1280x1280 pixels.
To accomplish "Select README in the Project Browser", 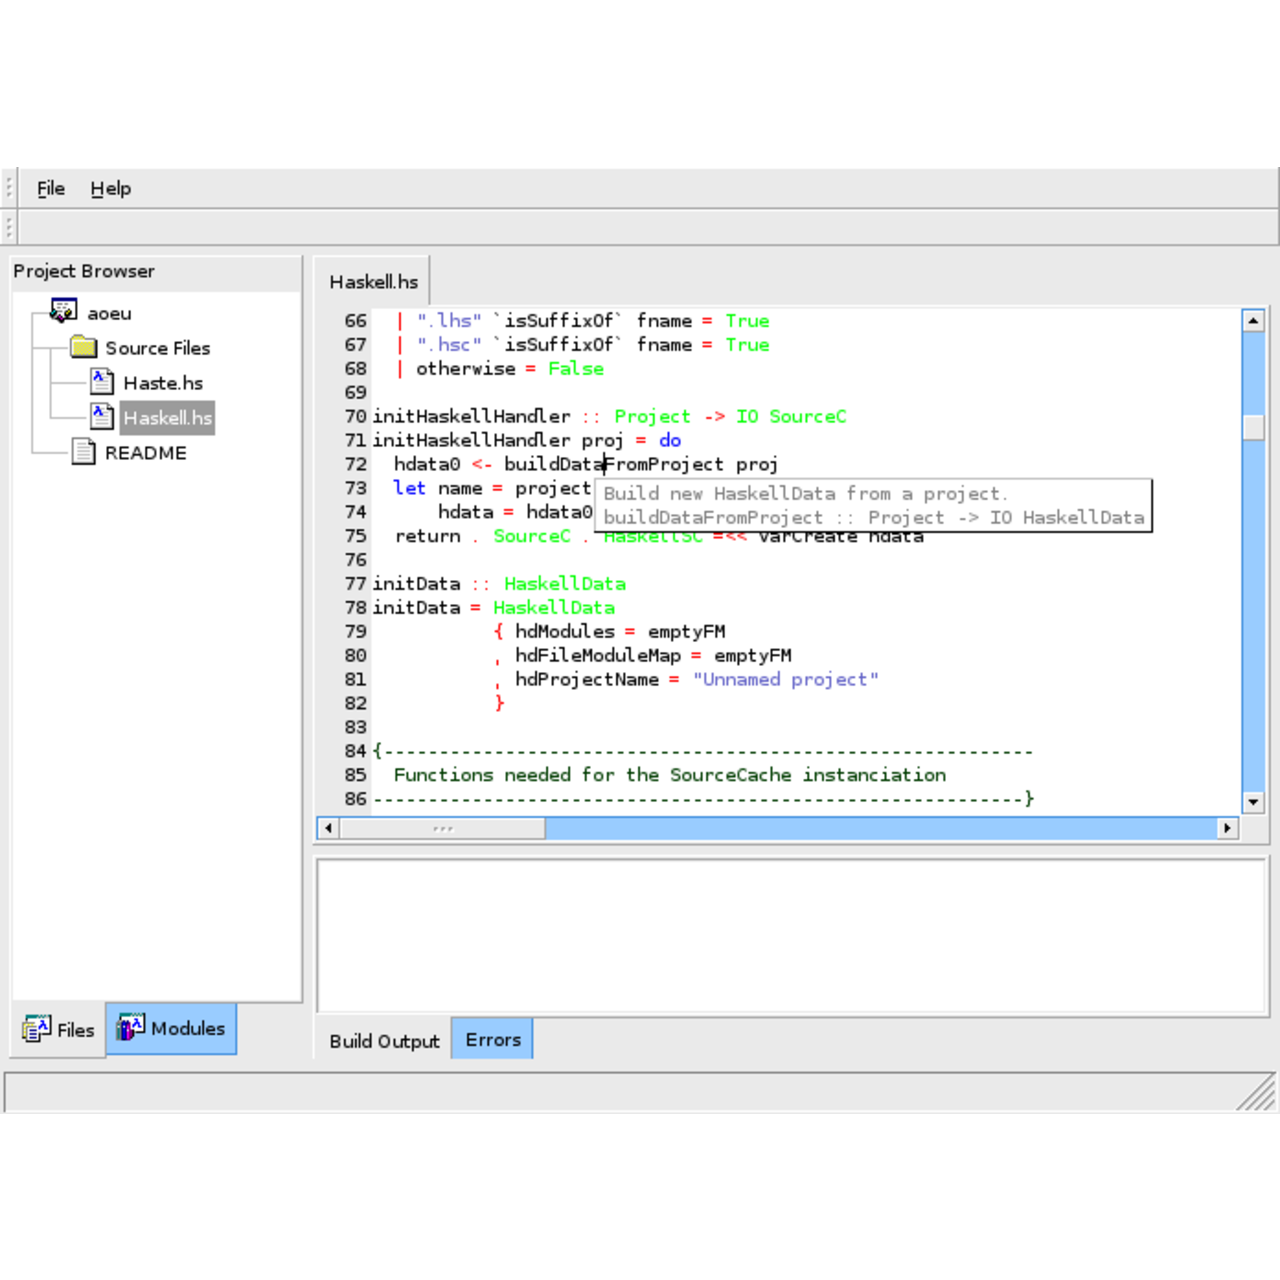I will point(145,452).
